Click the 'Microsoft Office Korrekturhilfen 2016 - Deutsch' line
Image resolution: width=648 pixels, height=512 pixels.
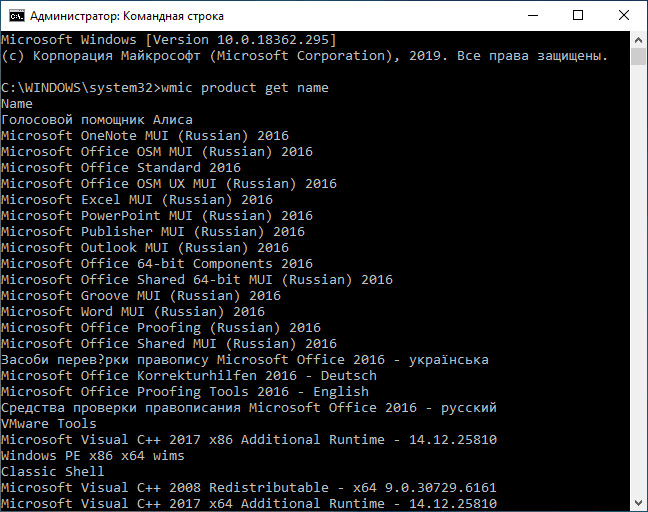[189, 376]
